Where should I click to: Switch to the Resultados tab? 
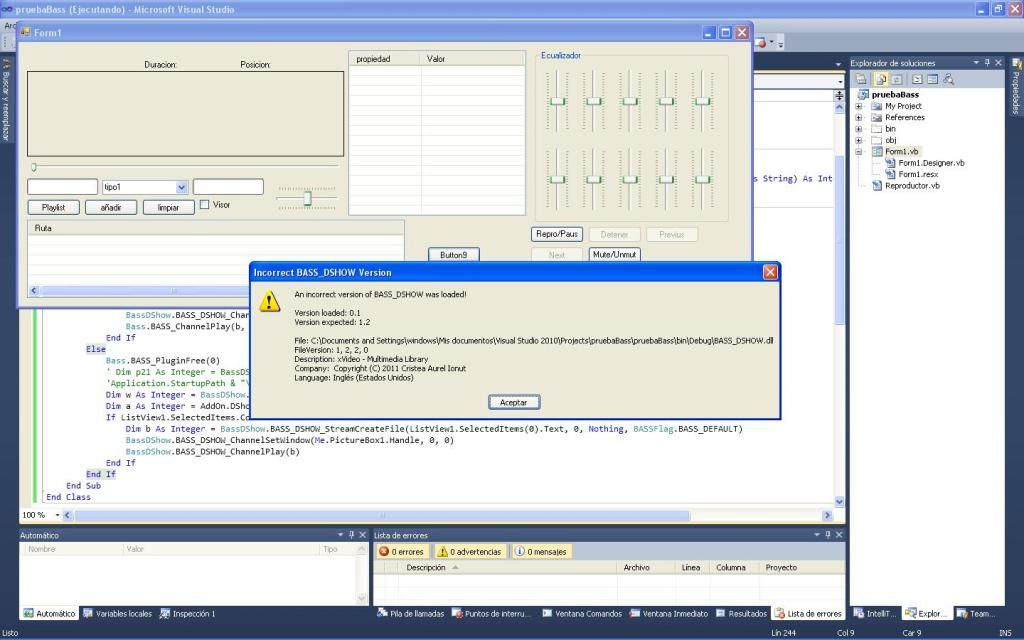click(x=741, y=614)
